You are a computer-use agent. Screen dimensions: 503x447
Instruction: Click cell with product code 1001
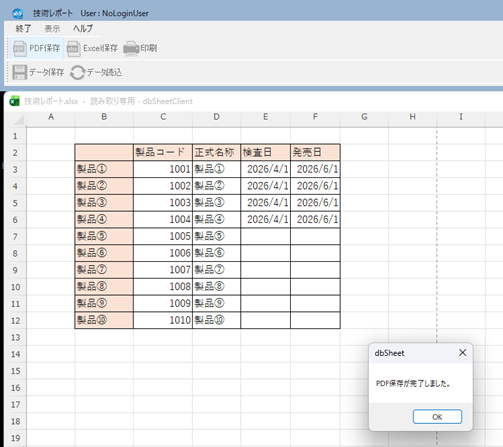[163, 169]
